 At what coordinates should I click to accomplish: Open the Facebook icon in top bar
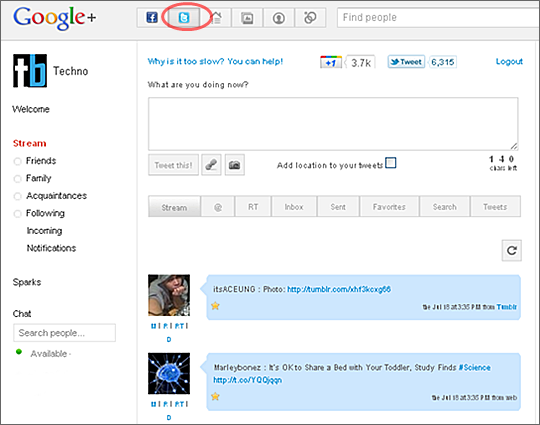(152, 18)
